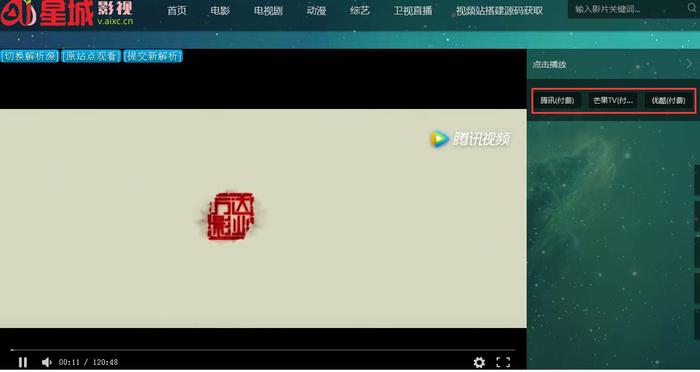Focus the movie keyword search field
700x372 pixels.
[627, 9]
